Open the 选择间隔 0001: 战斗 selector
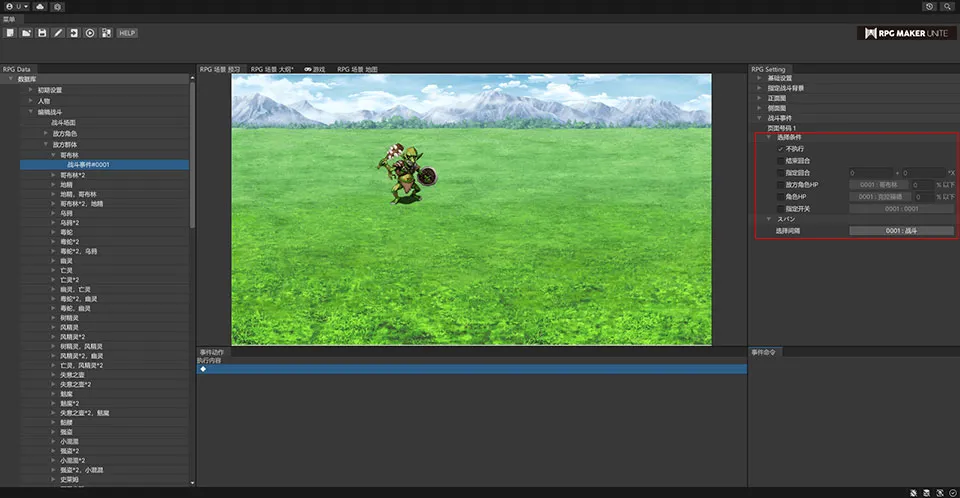This screenshot has height=498, width=960. (901, 231)
